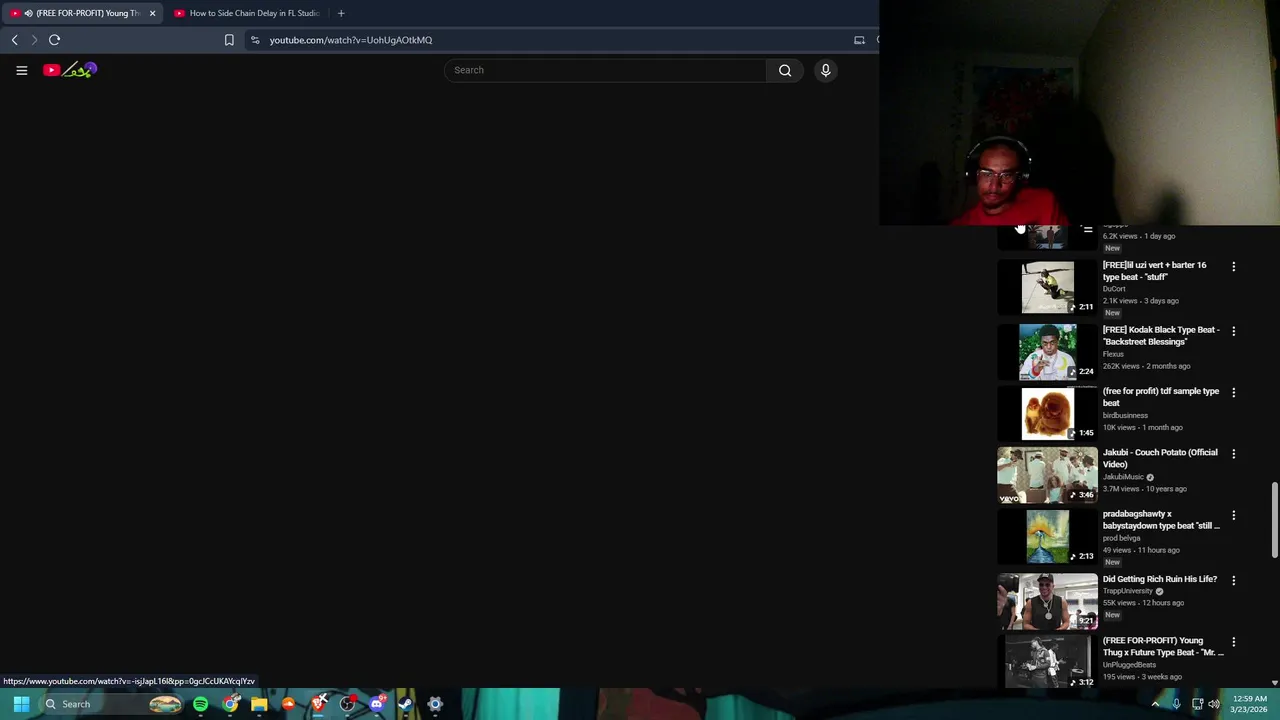Open more options for pradabagshawty beat
The height and width of the screenshot is (720, 1280).
pyautogui.click(x=1233, y=515)
